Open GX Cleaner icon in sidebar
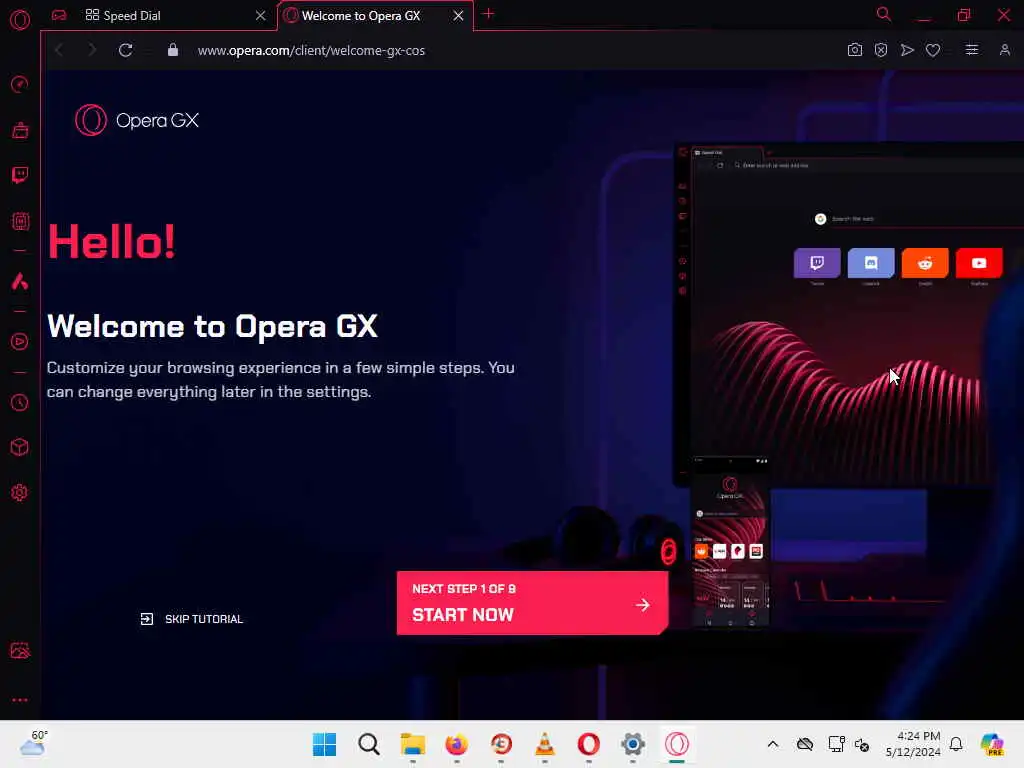Viewport: 1024px width, 768px height. tap(20, 130)
